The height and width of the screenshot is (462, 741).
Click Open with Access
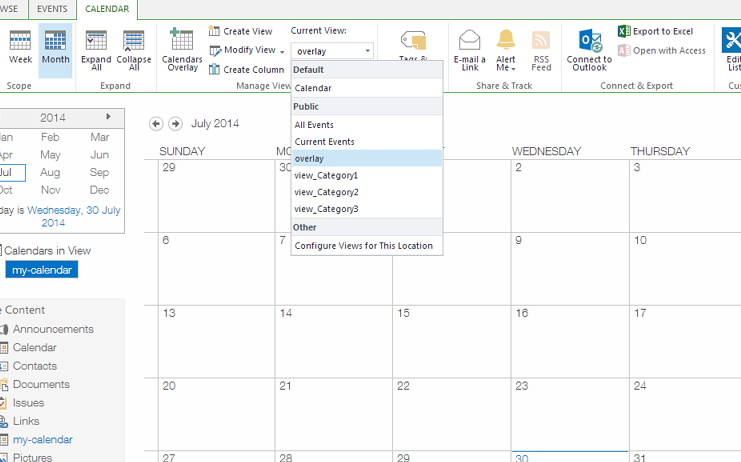coord(662,51)
